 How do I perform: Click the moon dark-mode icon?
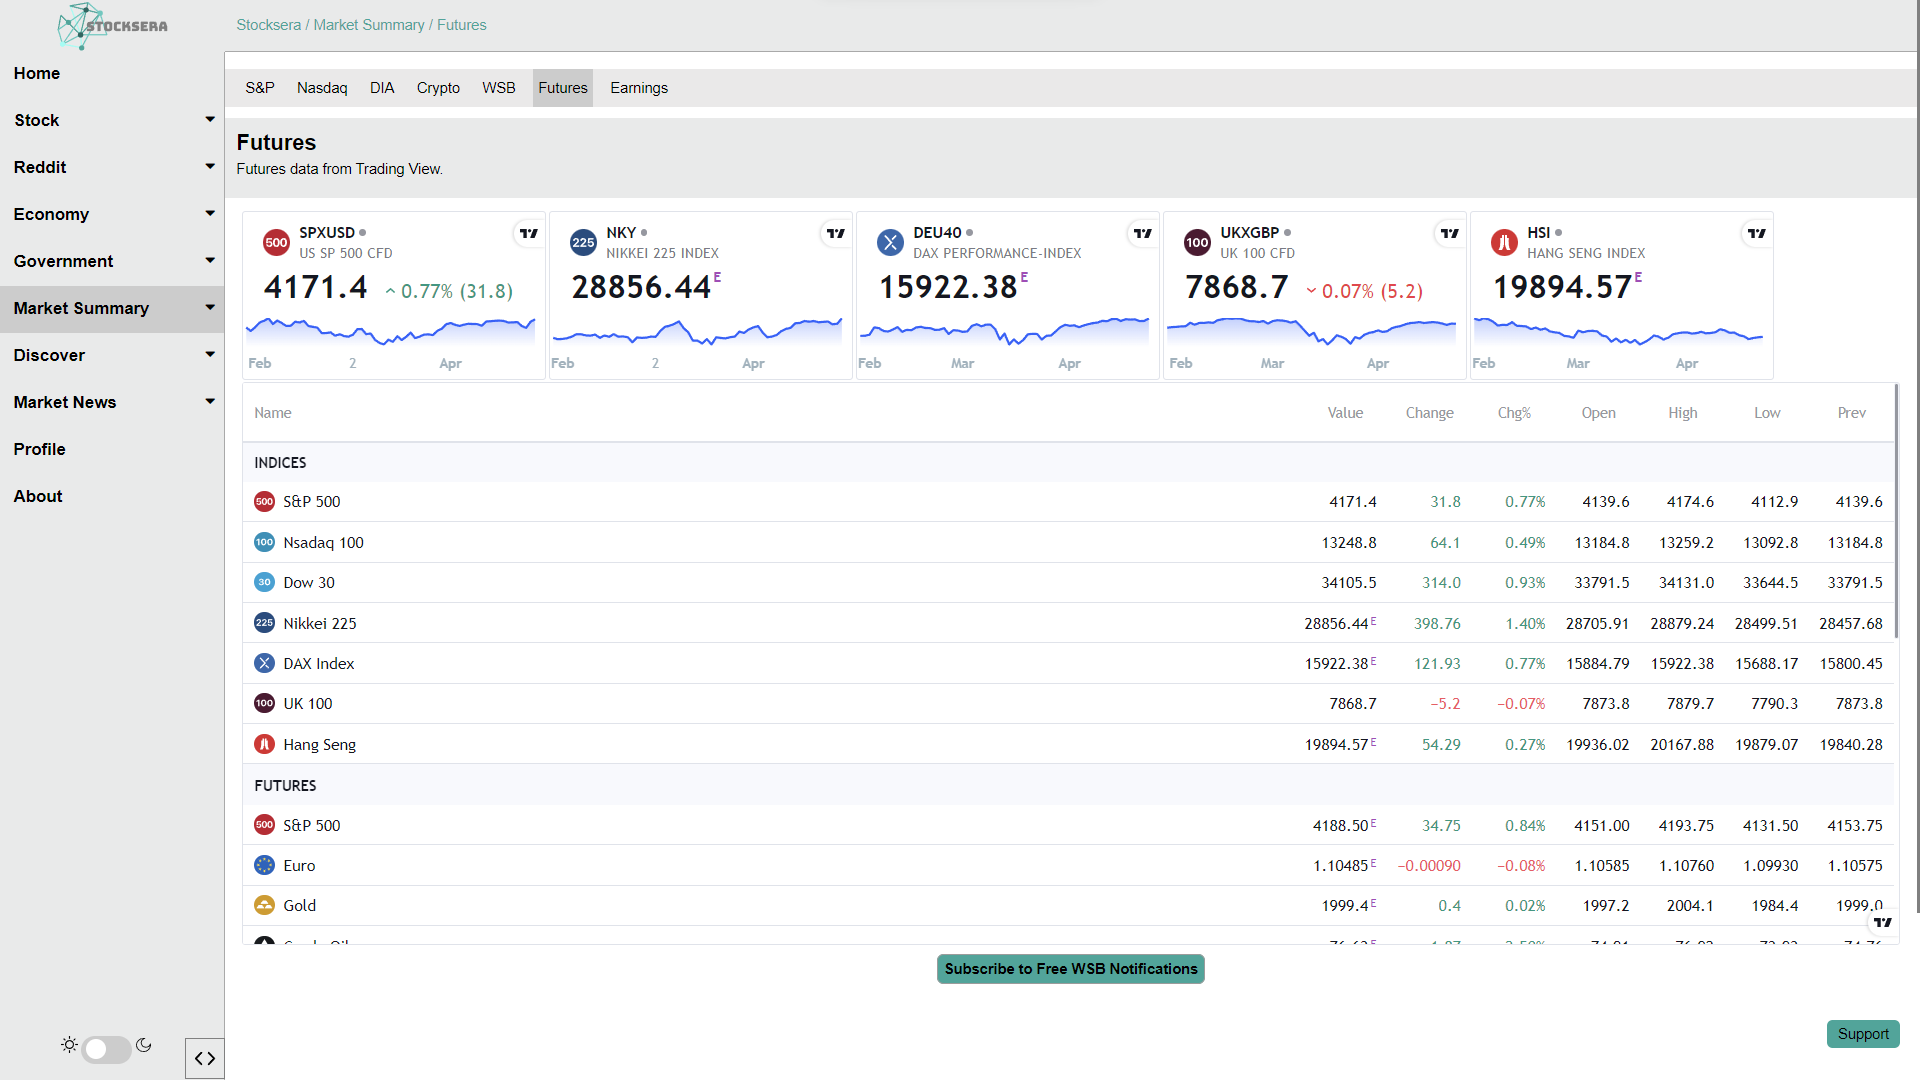[x=144, y=1045]
